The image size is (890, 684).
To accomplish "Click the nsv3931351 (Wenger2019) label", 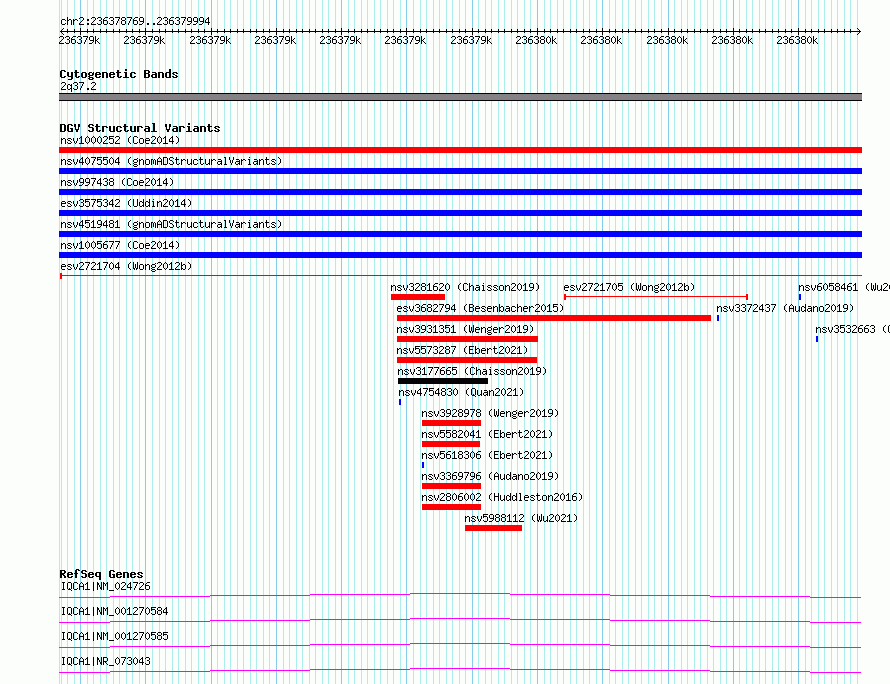I will pyautogui.click(x=465, y=329).
